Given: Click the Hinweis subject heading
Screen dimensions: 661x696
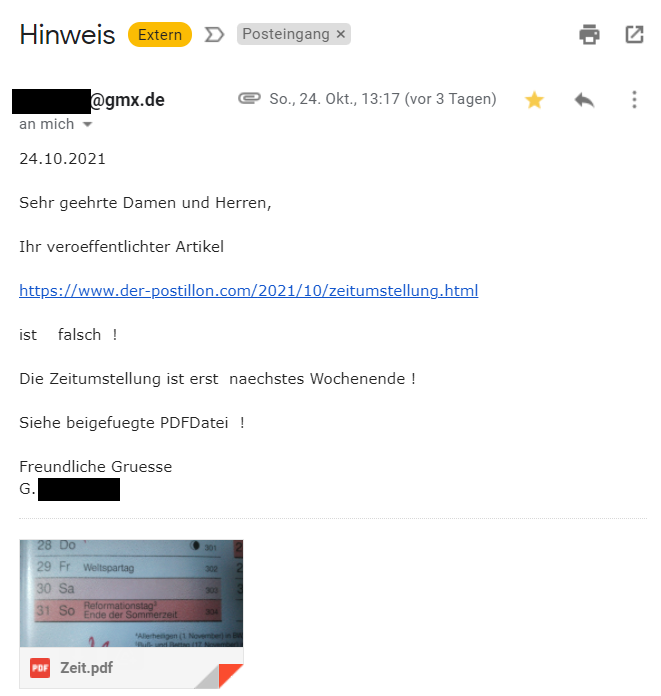Looking at the screenshot, I should [x=67, y=35].
